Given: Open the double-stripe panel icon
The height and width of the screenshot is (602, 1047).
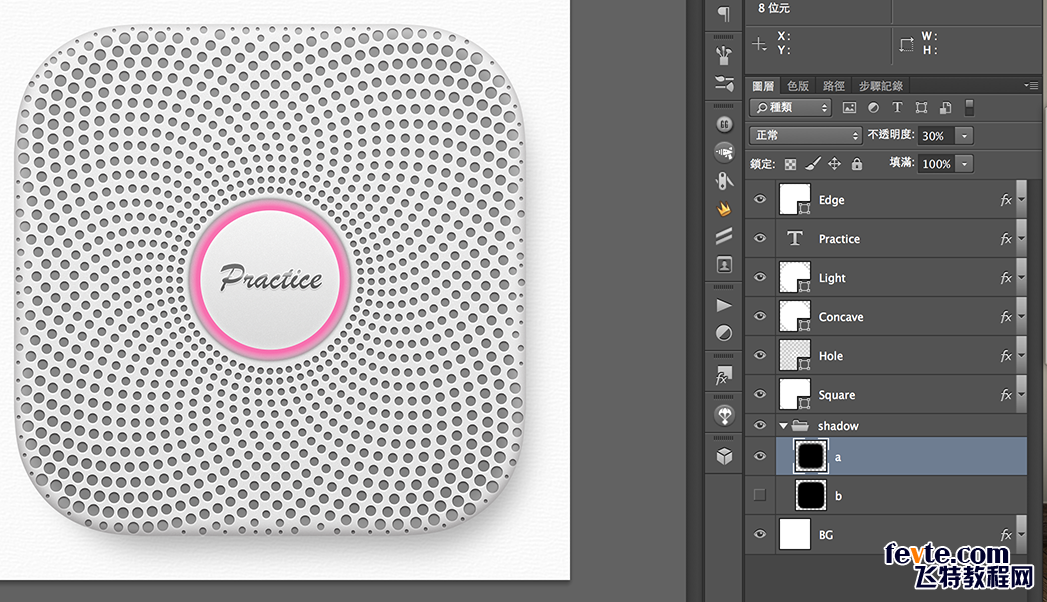Looking at the screenshot, I should pyautogui.click(x=724, y=236).
